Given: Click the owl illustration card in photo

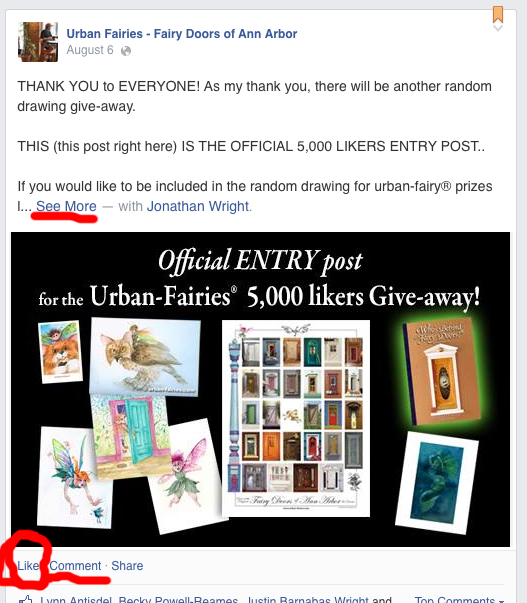Looking at the screenshot, I should (x=145, y=356).
